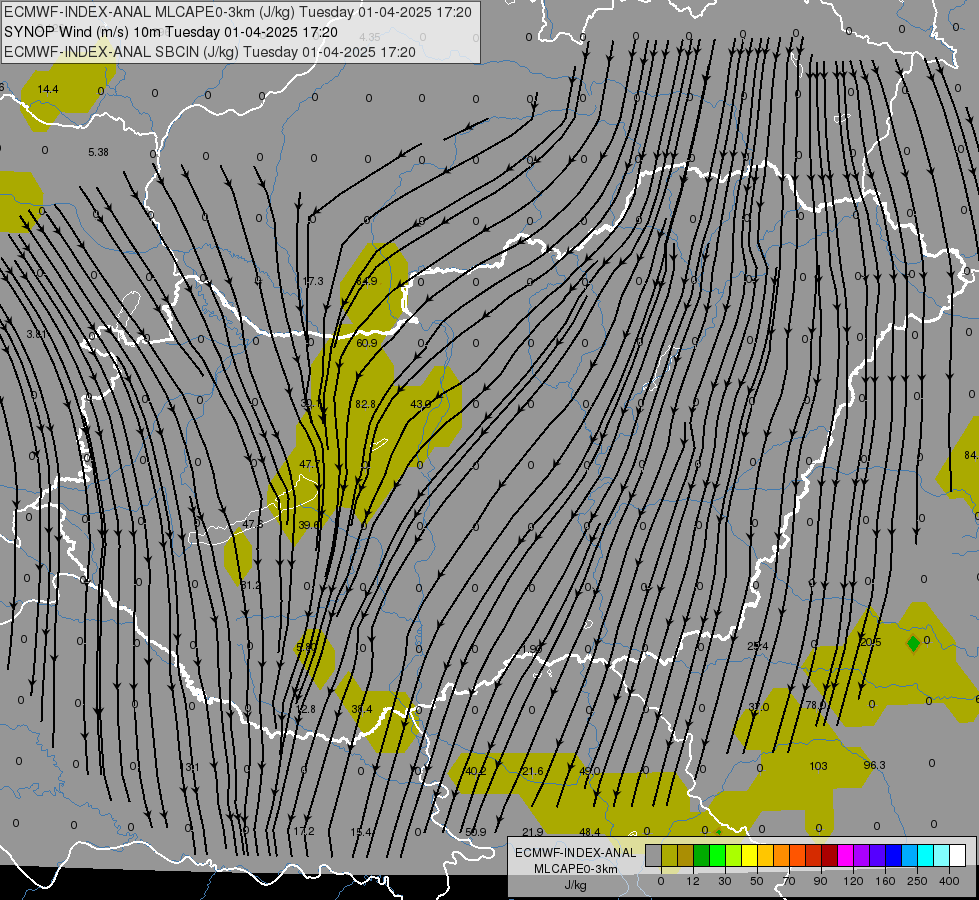Click the white legend swatch at the end
979x900 pixels.
click(957, 855)
